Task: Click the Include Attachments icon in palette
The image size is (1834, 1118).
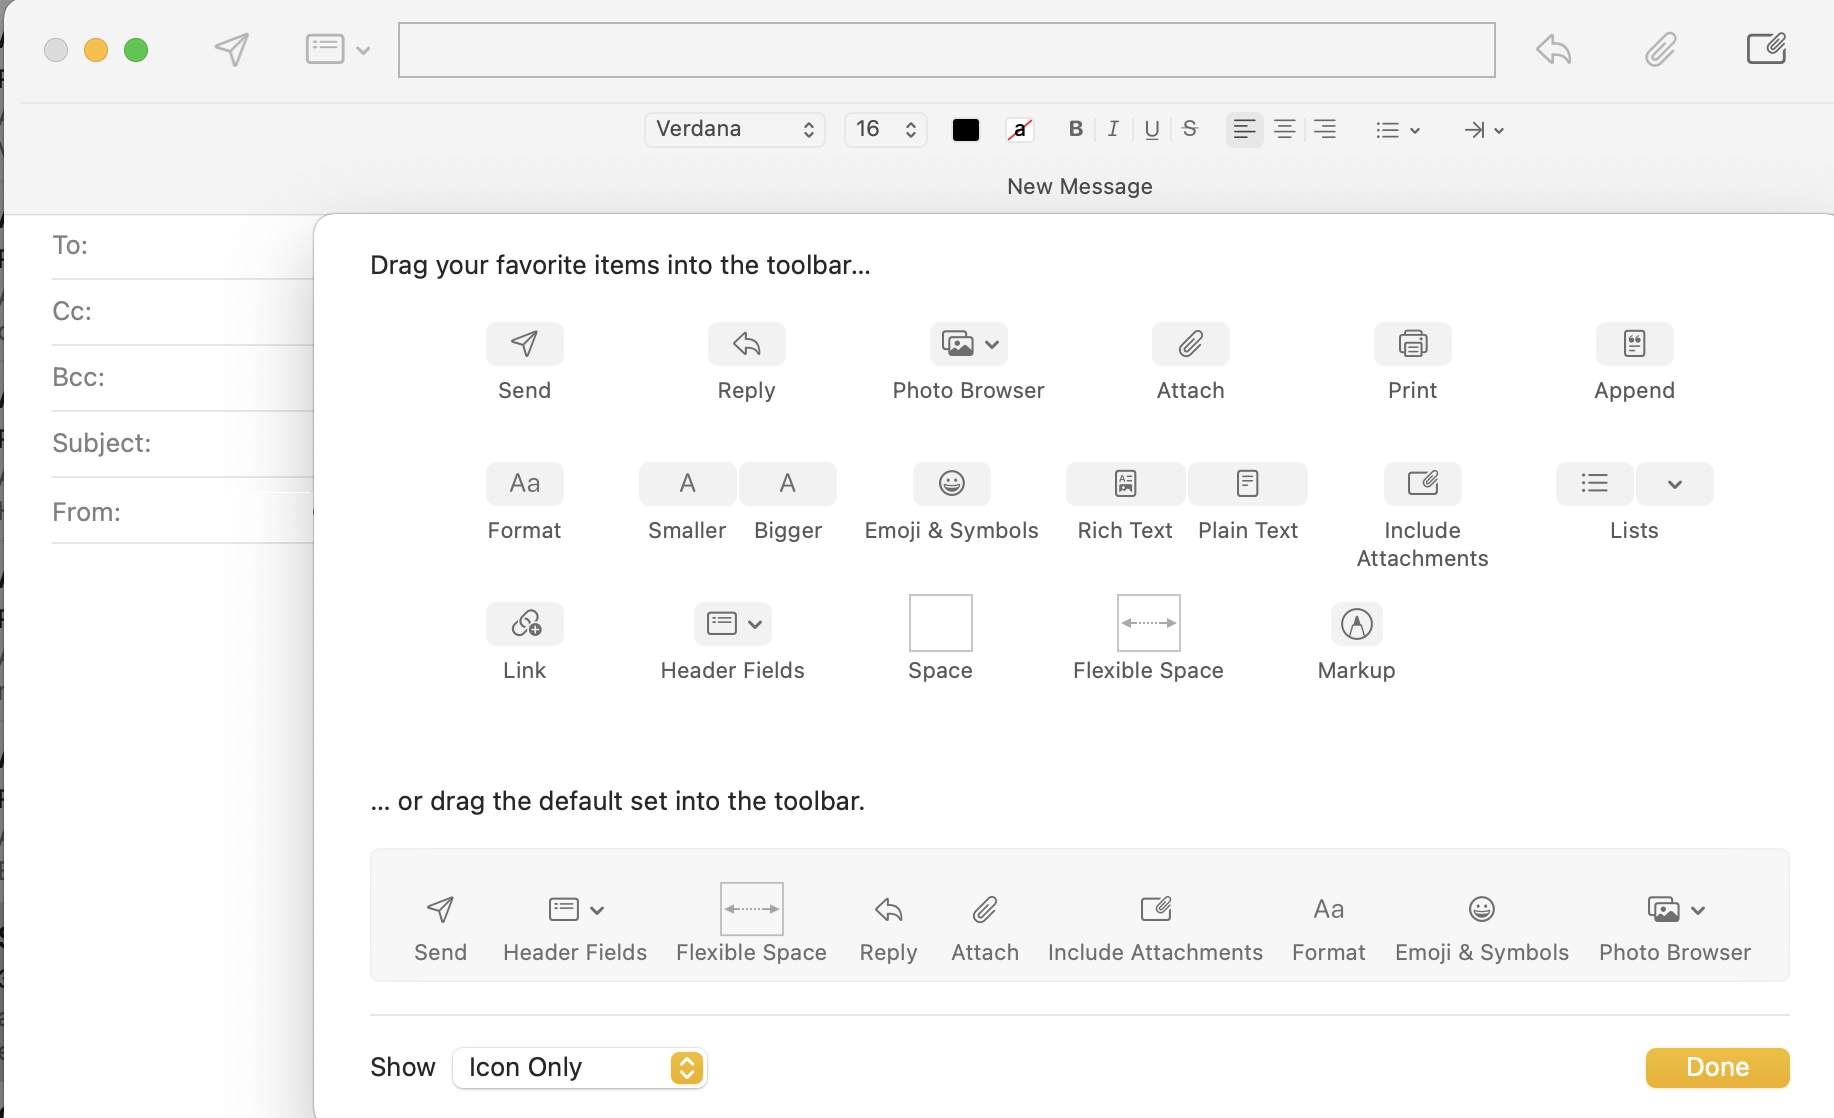Action: pos(1422,484)
